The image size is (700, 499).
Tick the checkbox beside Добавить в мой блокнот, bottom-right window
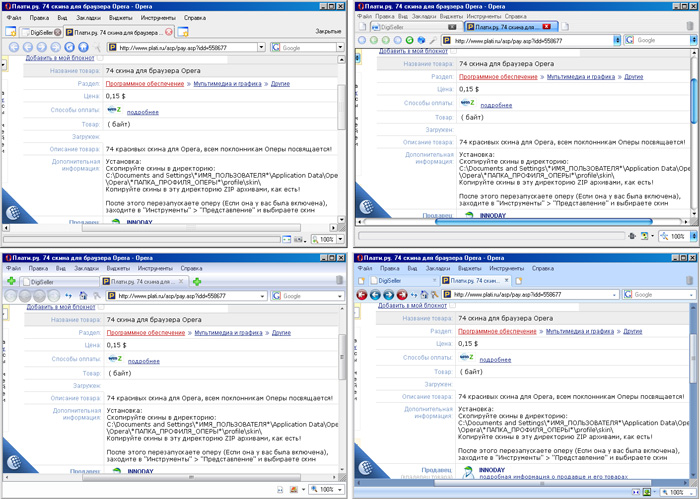coord(453,306)
